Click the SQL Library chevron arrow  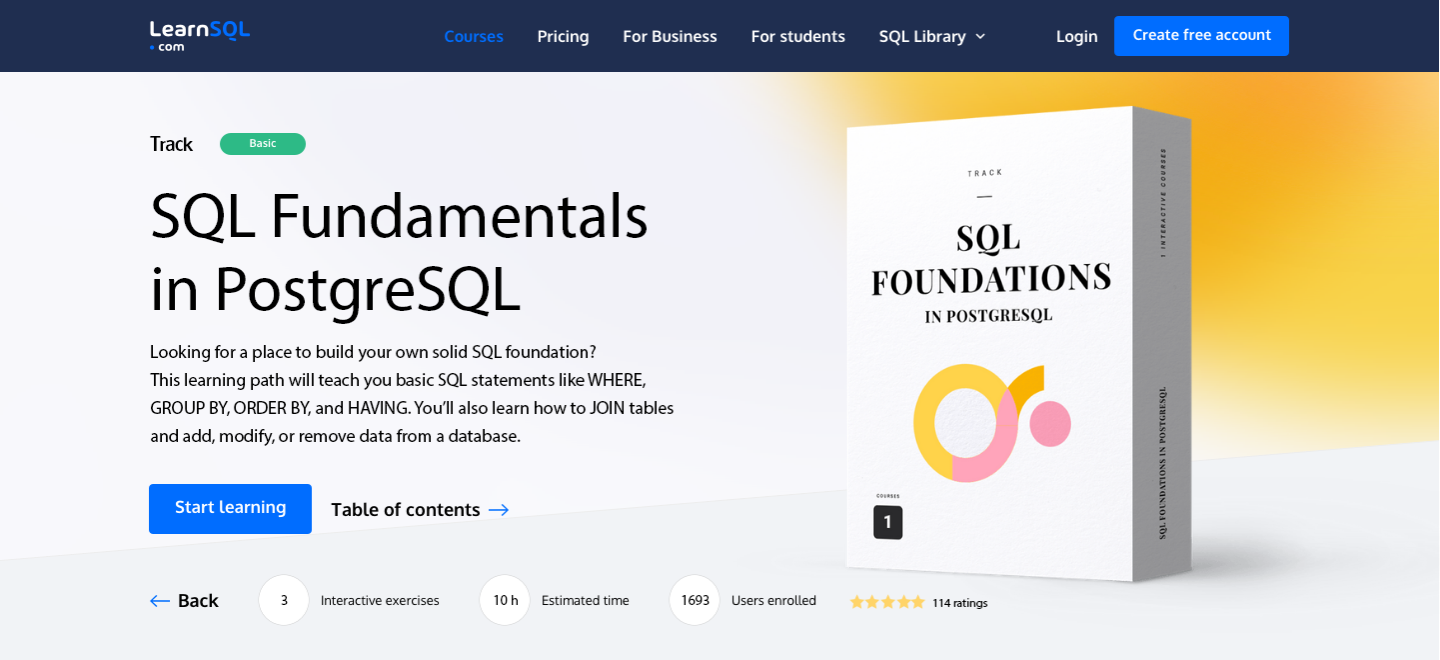click(980, 37)
